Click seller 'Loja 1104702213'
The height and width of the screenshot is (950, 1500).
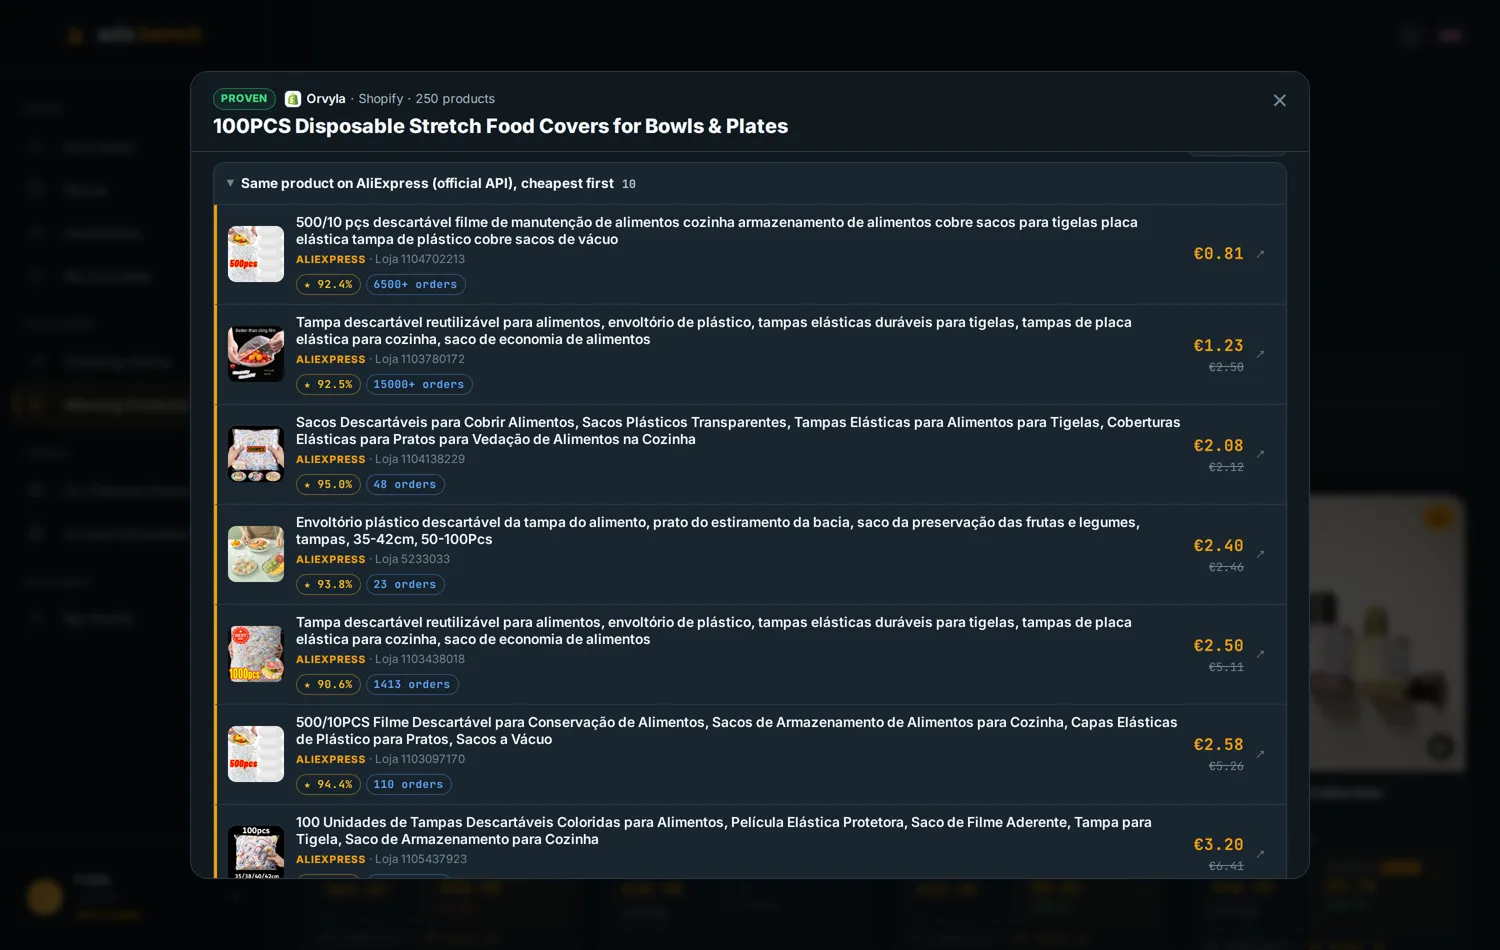coord(420,259)
